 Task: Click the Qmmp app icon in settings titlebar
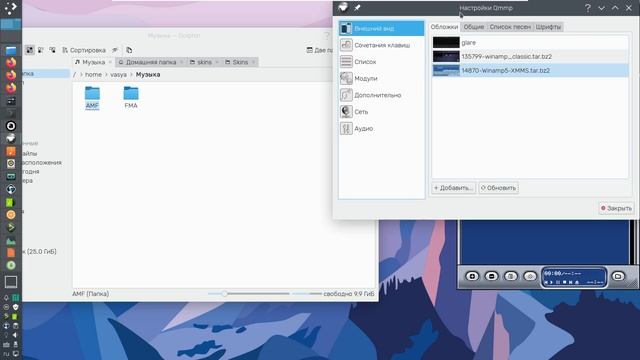coord(343,7)
